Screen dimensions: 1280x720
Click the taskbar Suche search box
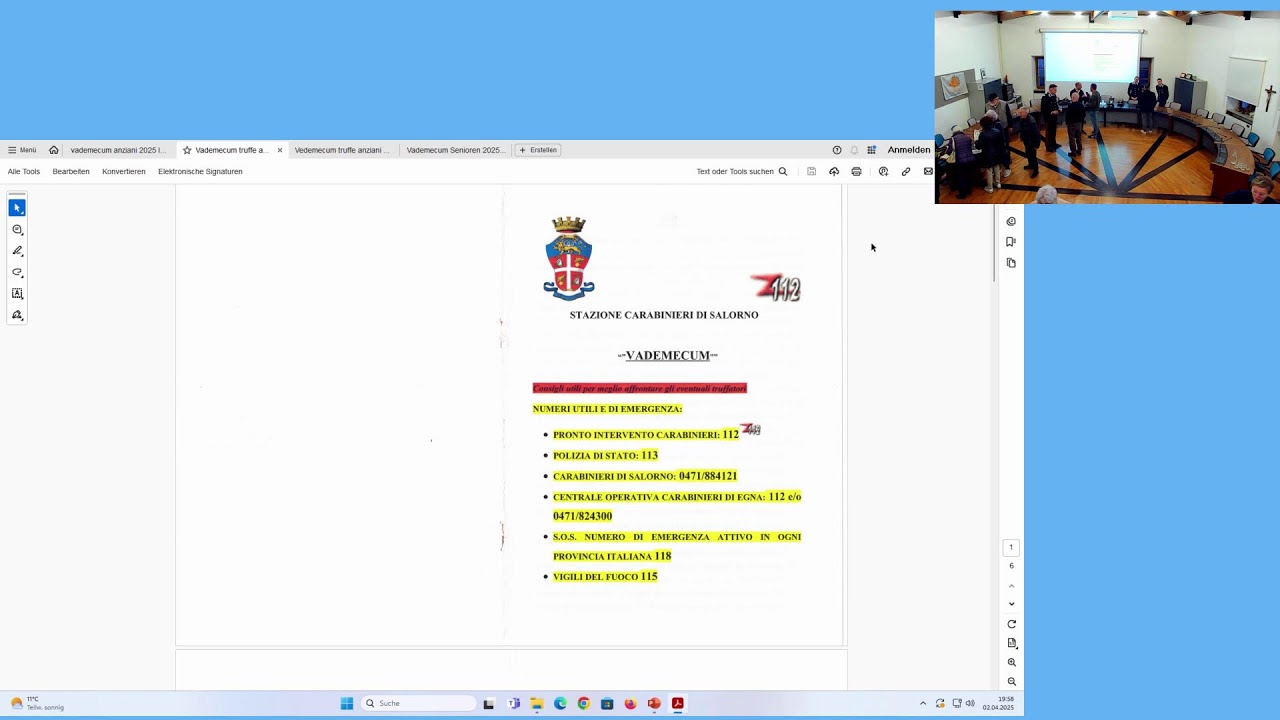[x=418, y=704]
